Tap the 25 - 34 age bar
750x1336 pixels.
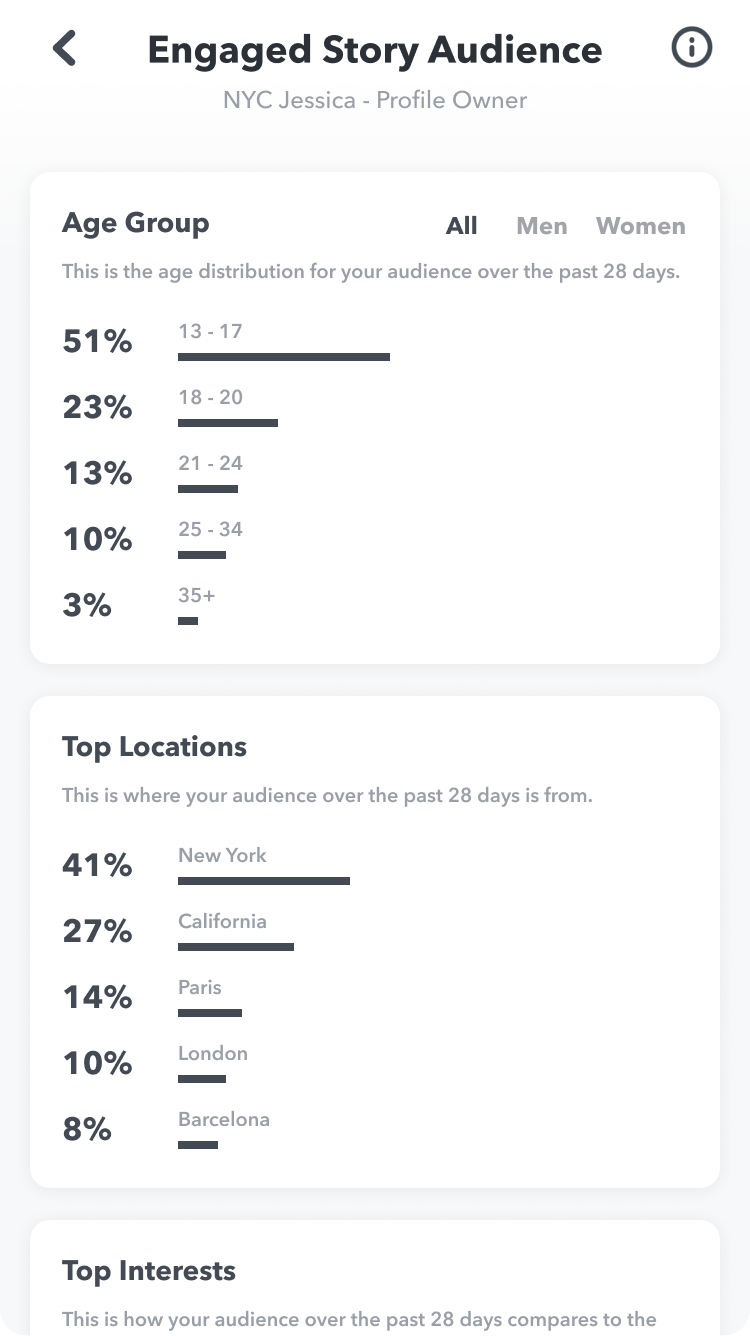202,555
